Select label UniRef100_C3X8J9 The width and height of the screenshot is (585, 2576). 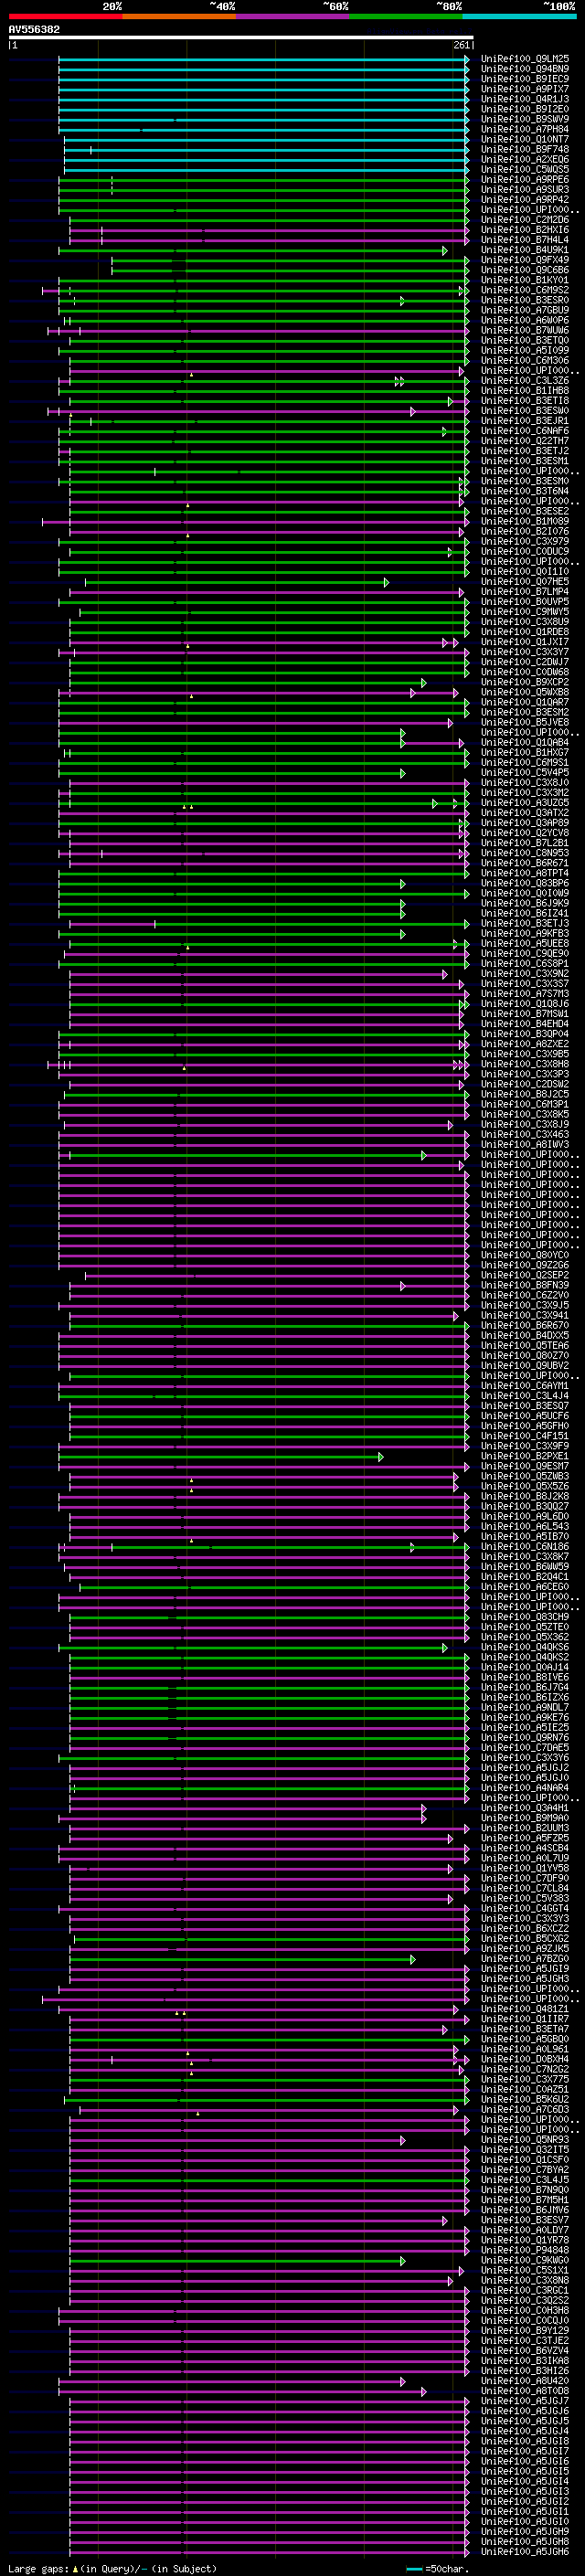525,1125
